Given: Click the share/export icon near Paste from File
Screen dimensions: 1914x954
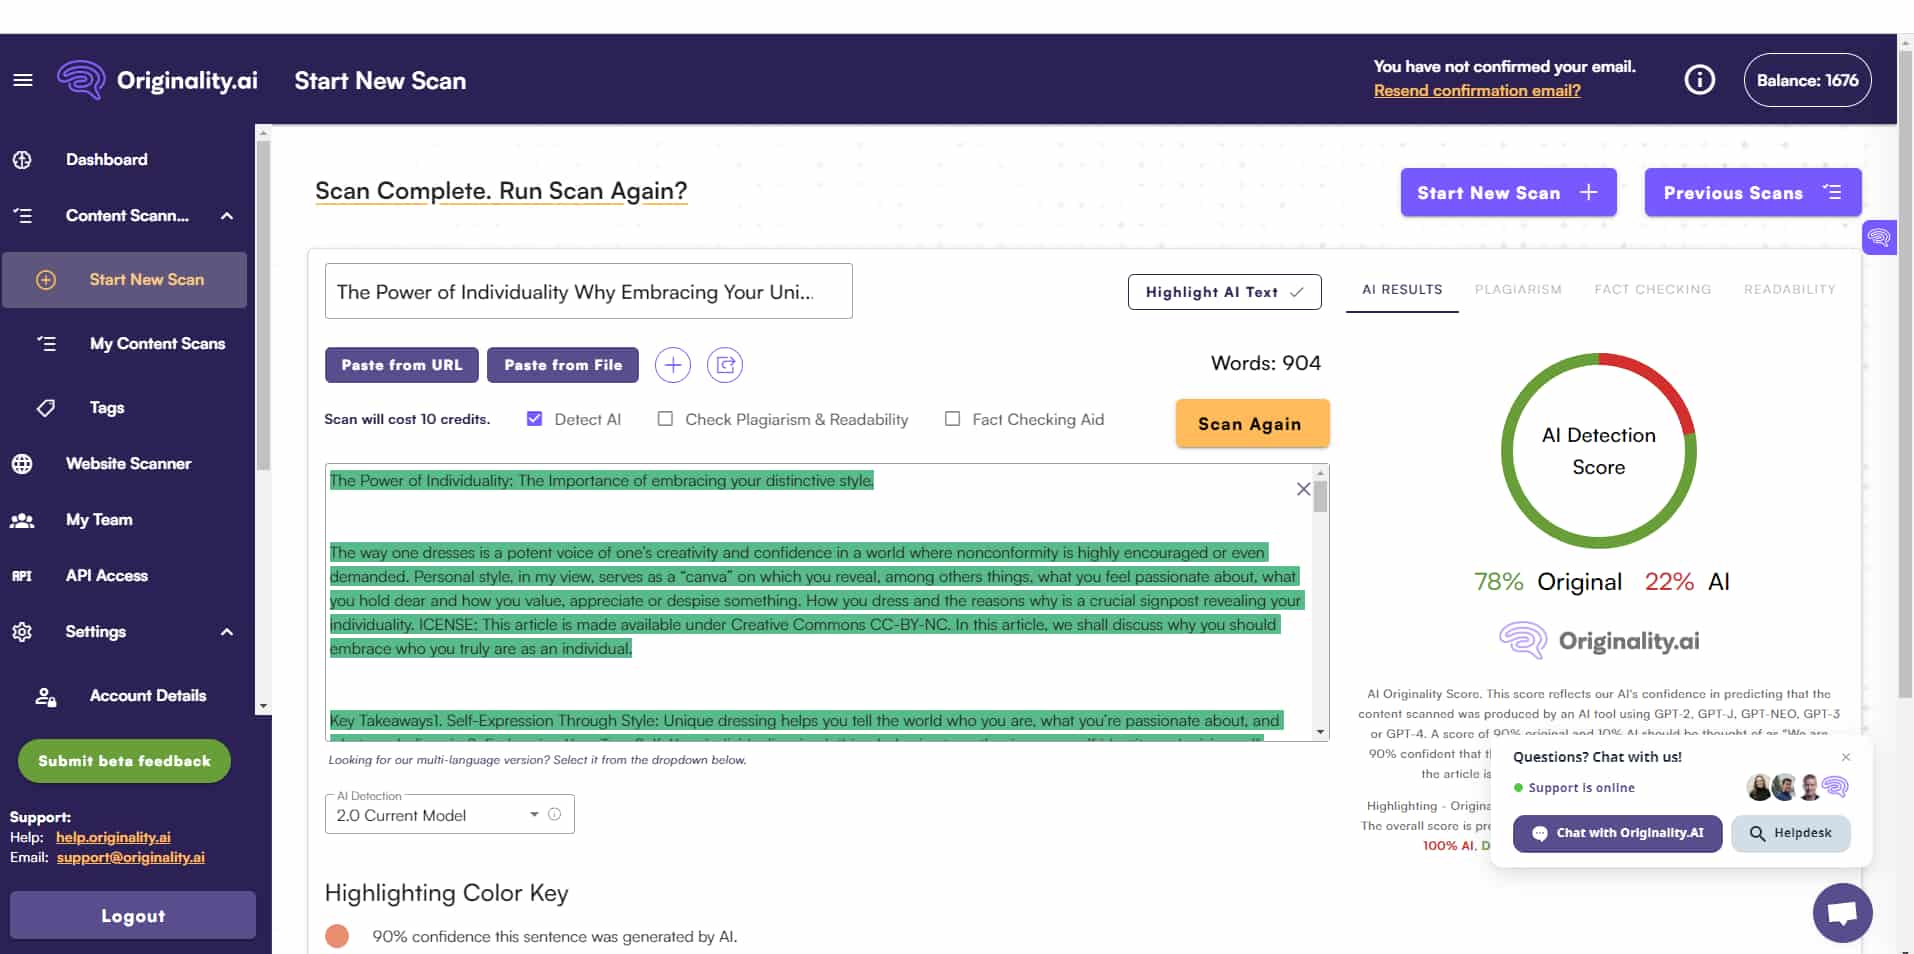Looking at the screenshot, I should pos(725,365).
